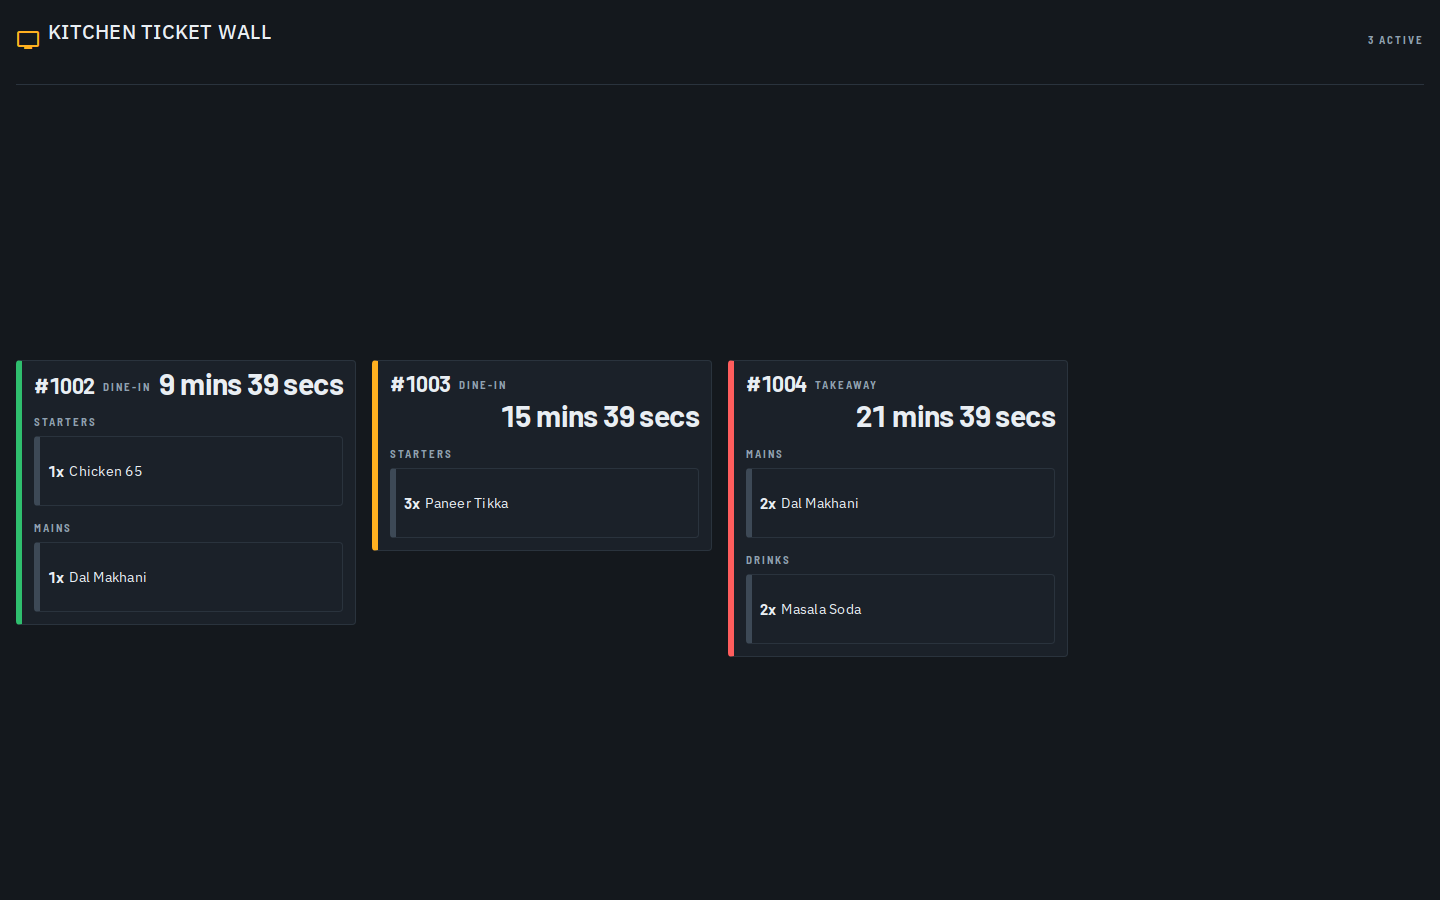
Task: Click the green status bar of ticket #1002
Action: click(x=19, y=492)
